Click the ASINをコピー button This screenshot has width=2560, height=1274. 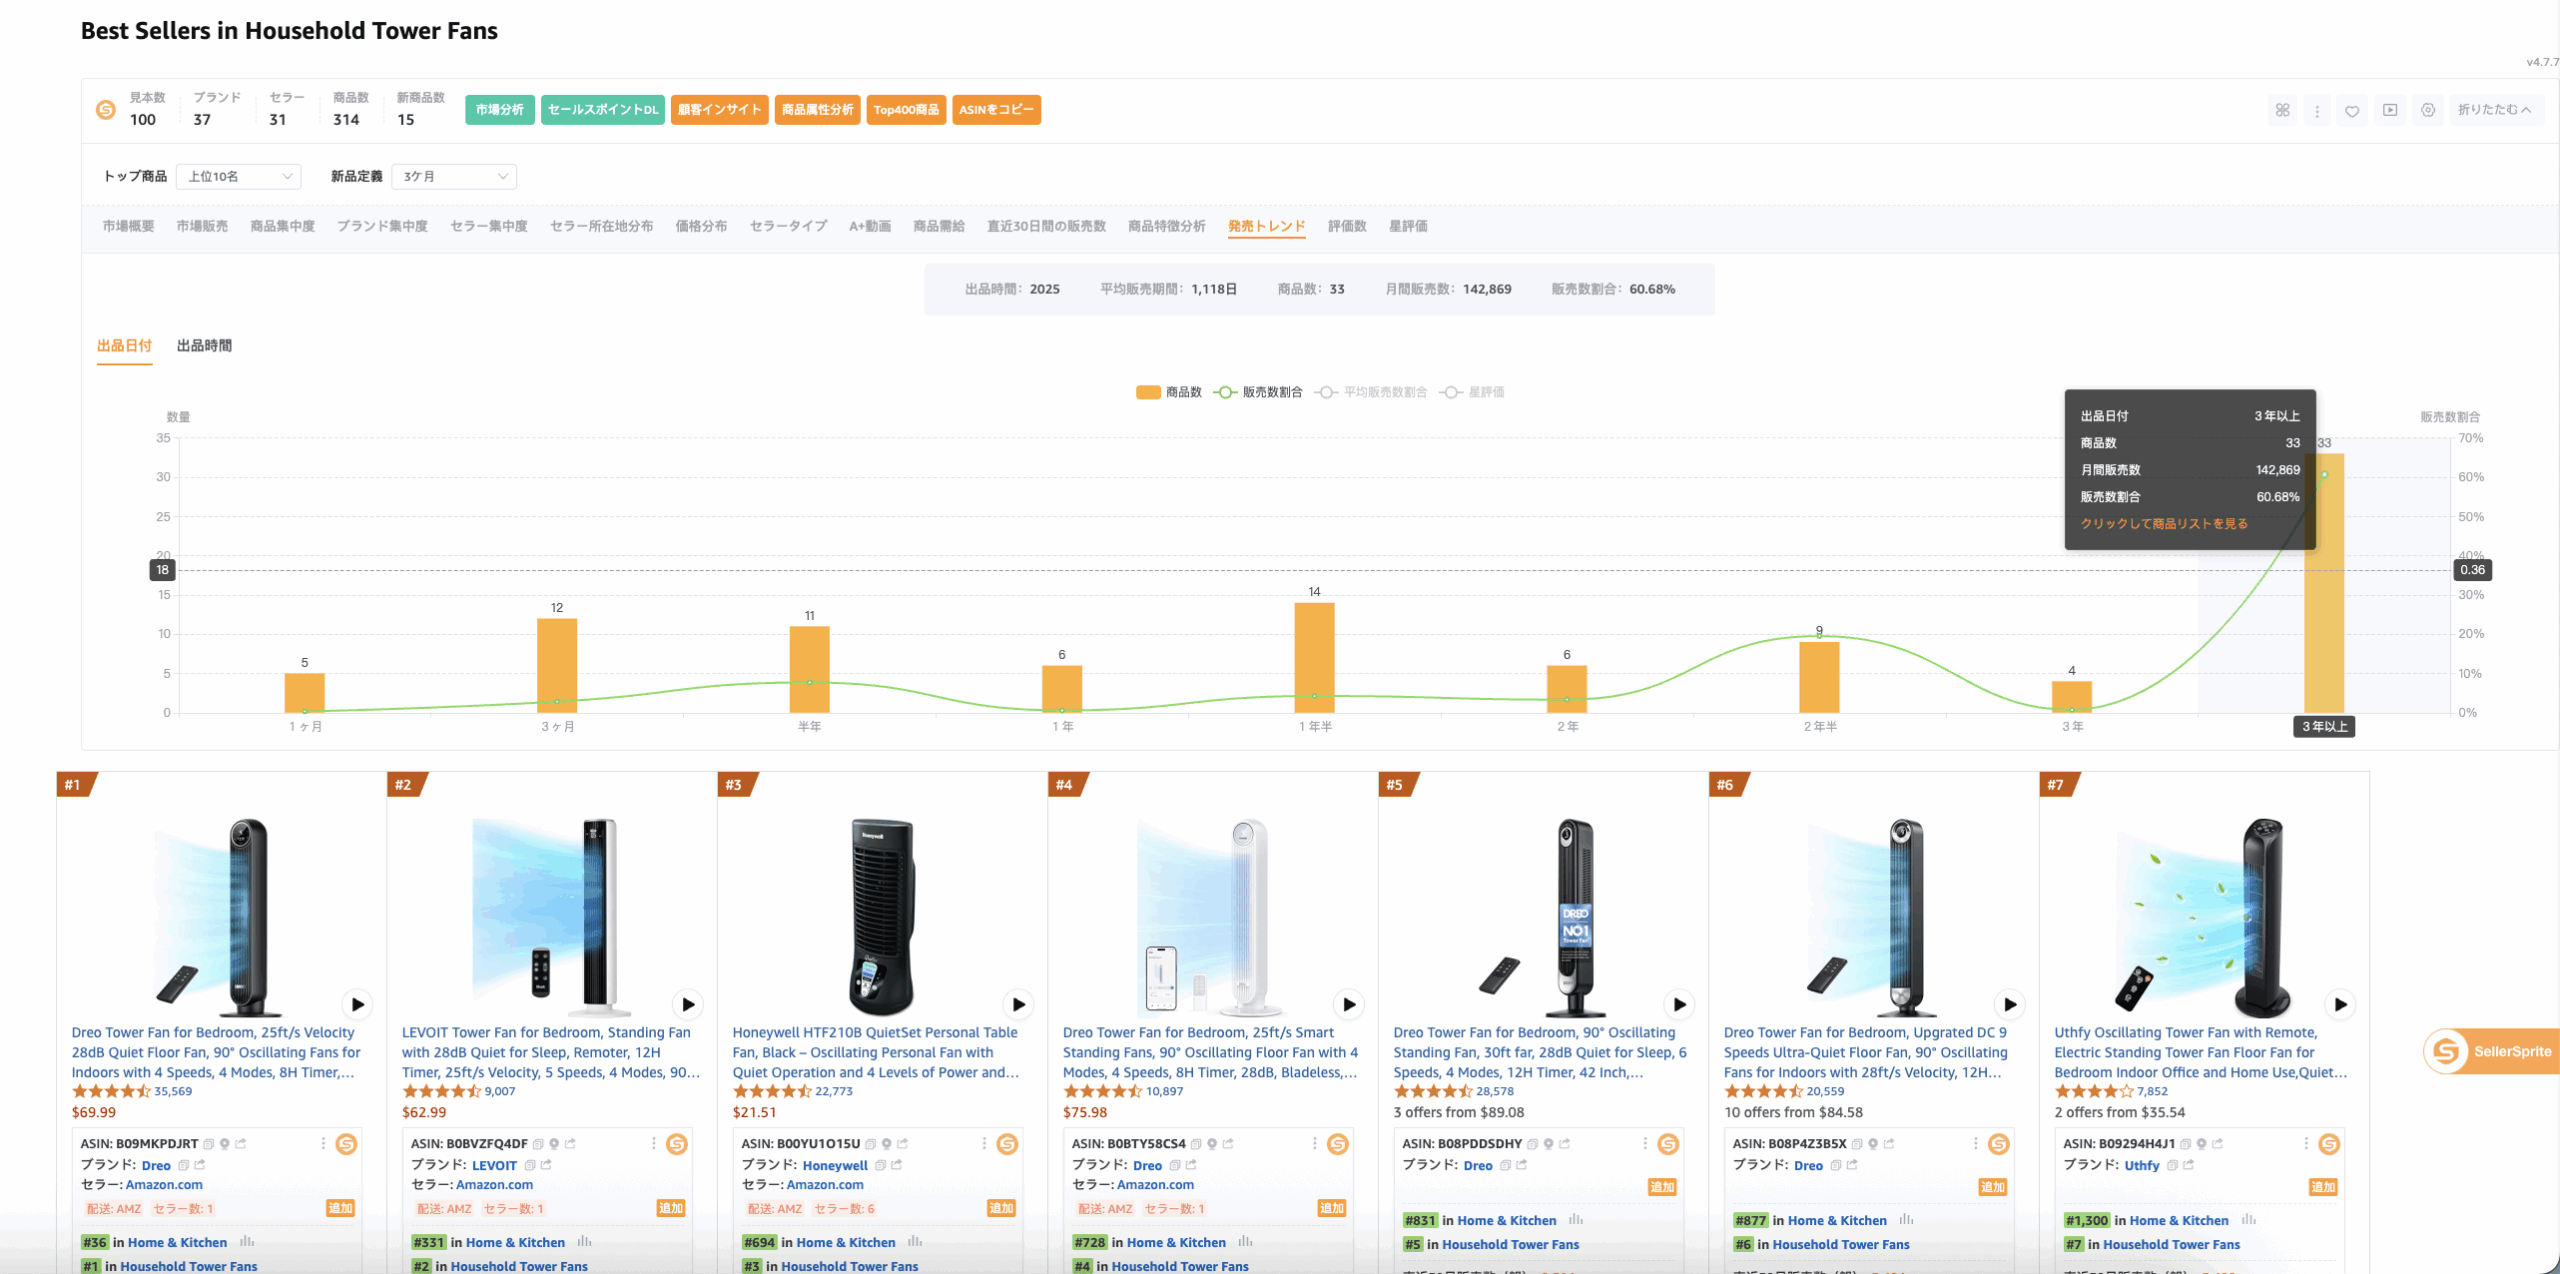click(x=997, y=110)
